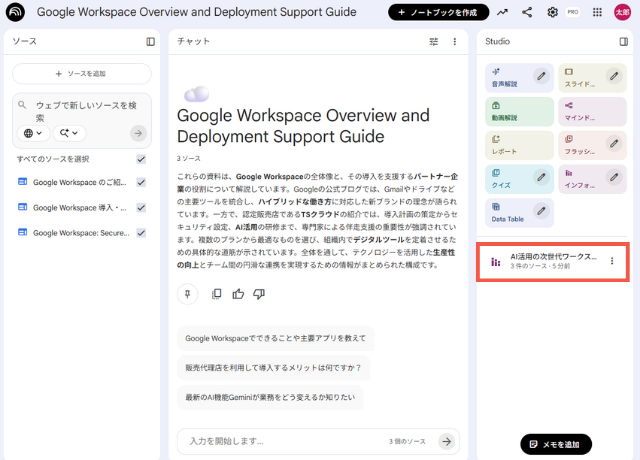This screenshot has width=640, height=460.
Task: Open chat configuration sliders icon
Action: tap(434, 42)
